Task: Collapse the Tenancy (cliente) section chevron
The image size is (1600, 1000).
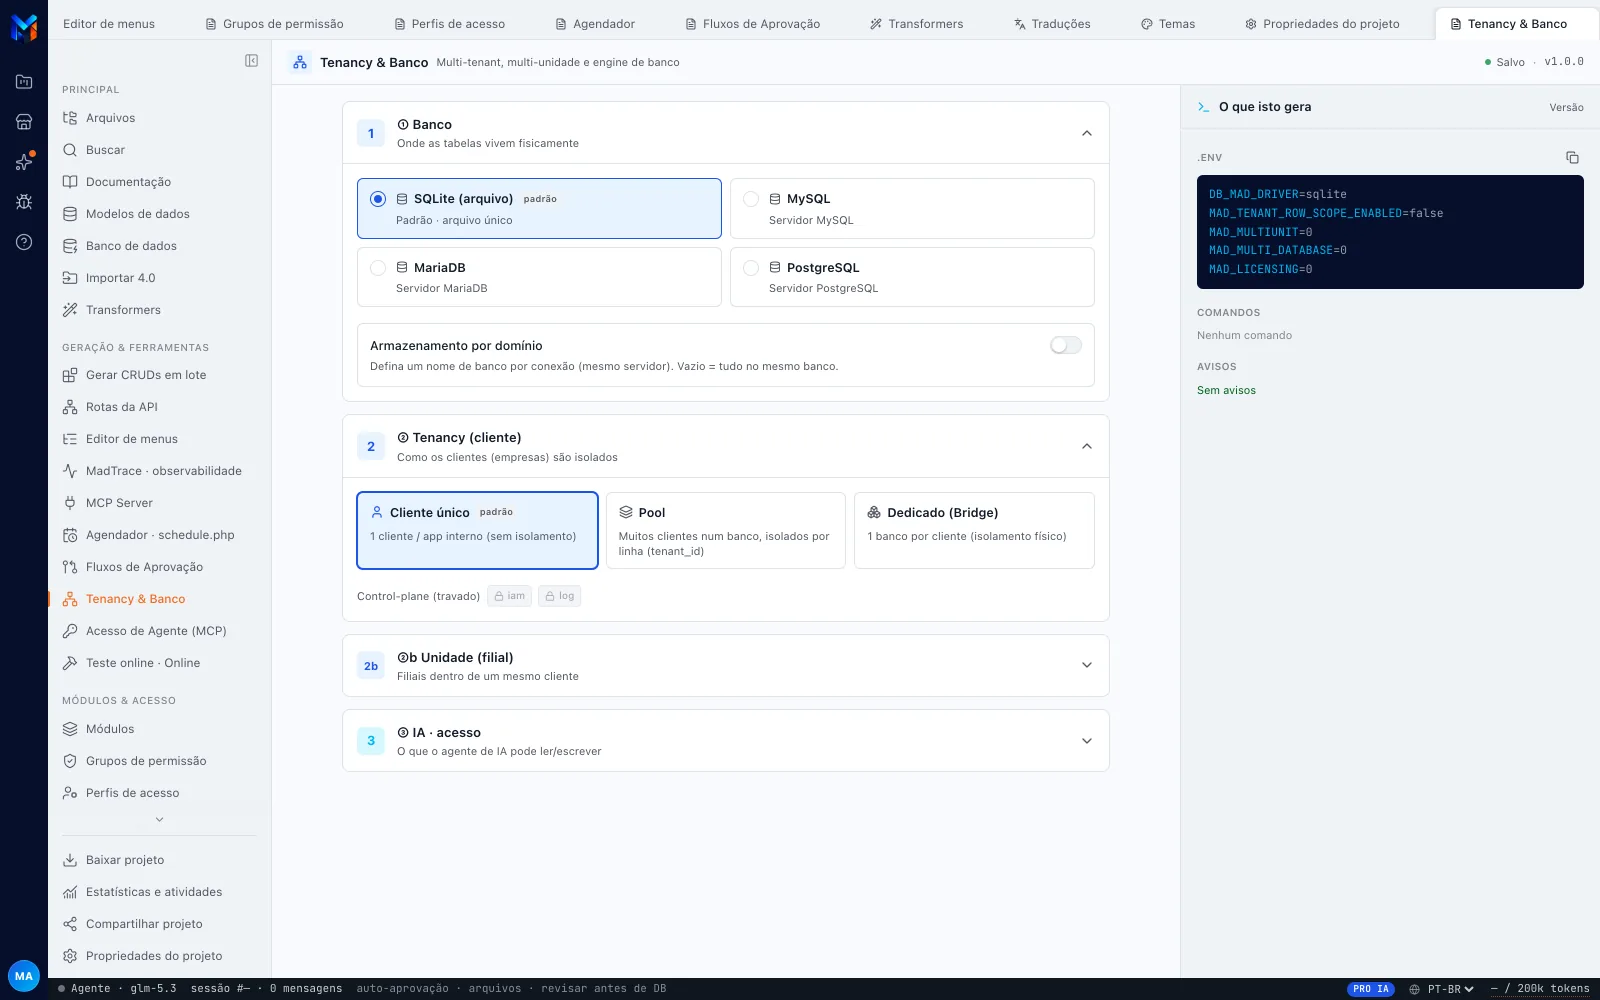Action: pyautogui.click(x=1087, y=446)
